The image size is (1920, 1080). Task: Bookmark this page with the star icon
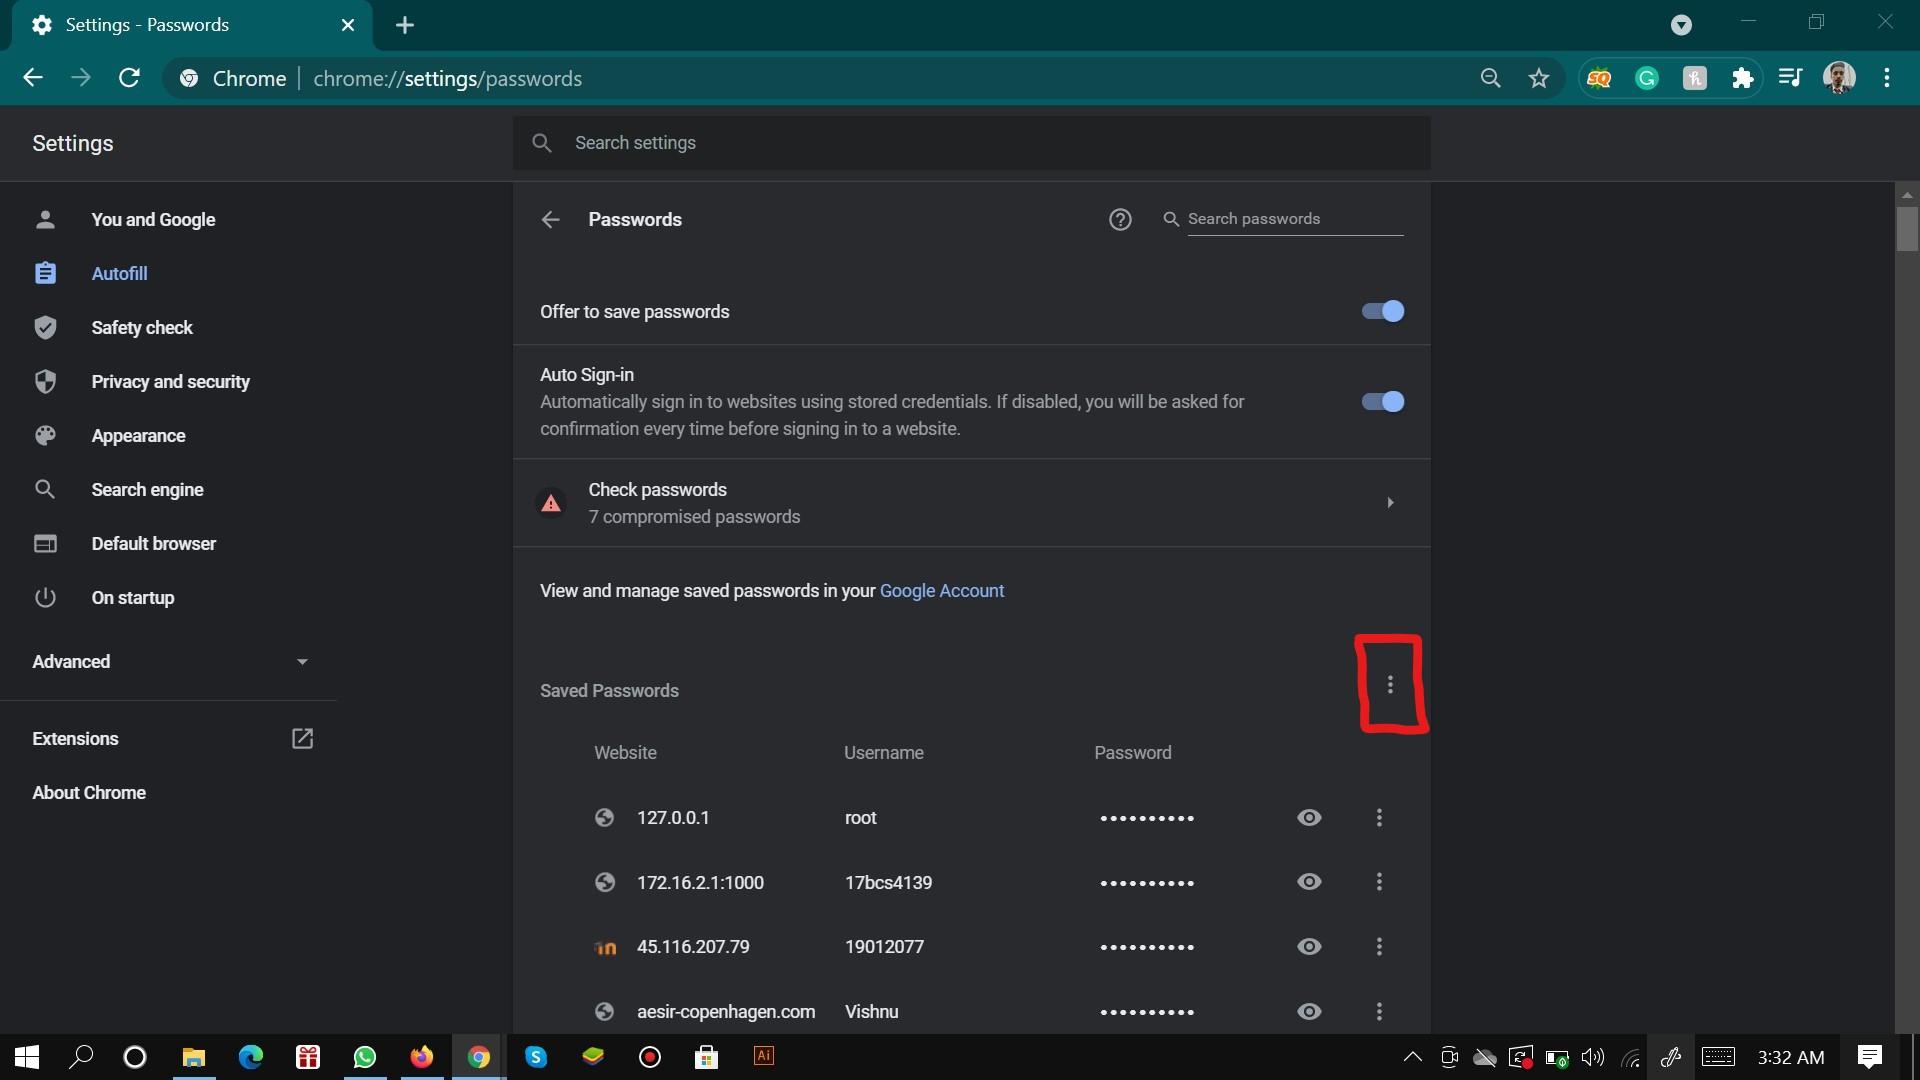tap(1539, 78)
